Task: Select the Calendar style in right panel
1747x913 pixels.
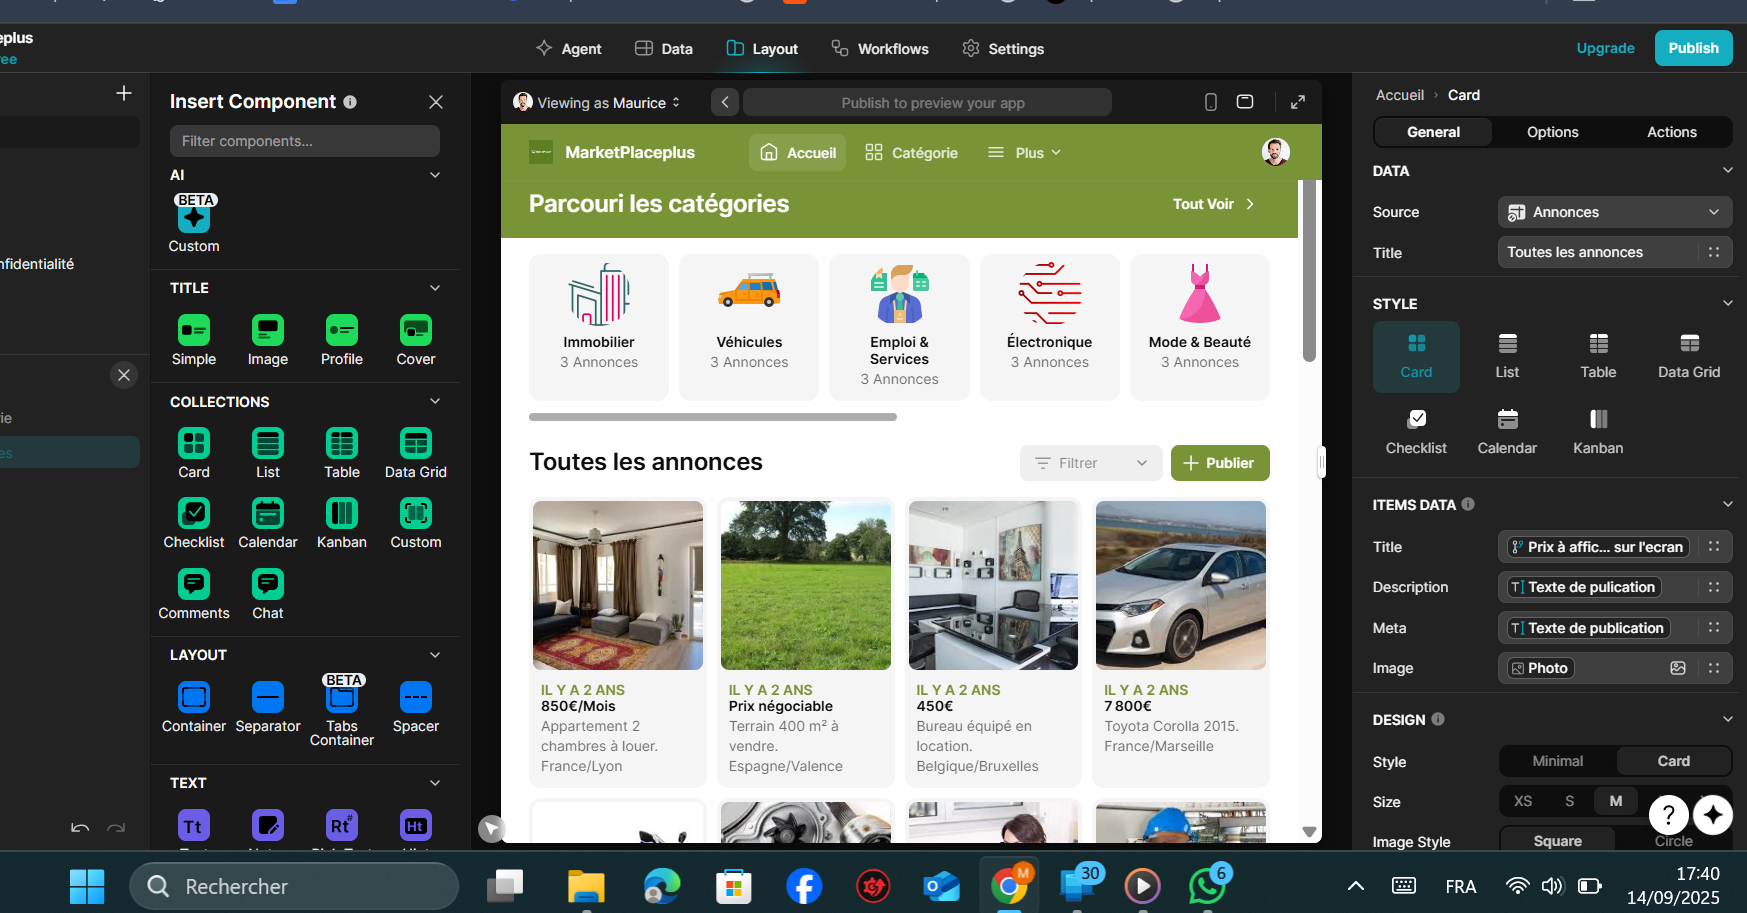Action: 1506,431
